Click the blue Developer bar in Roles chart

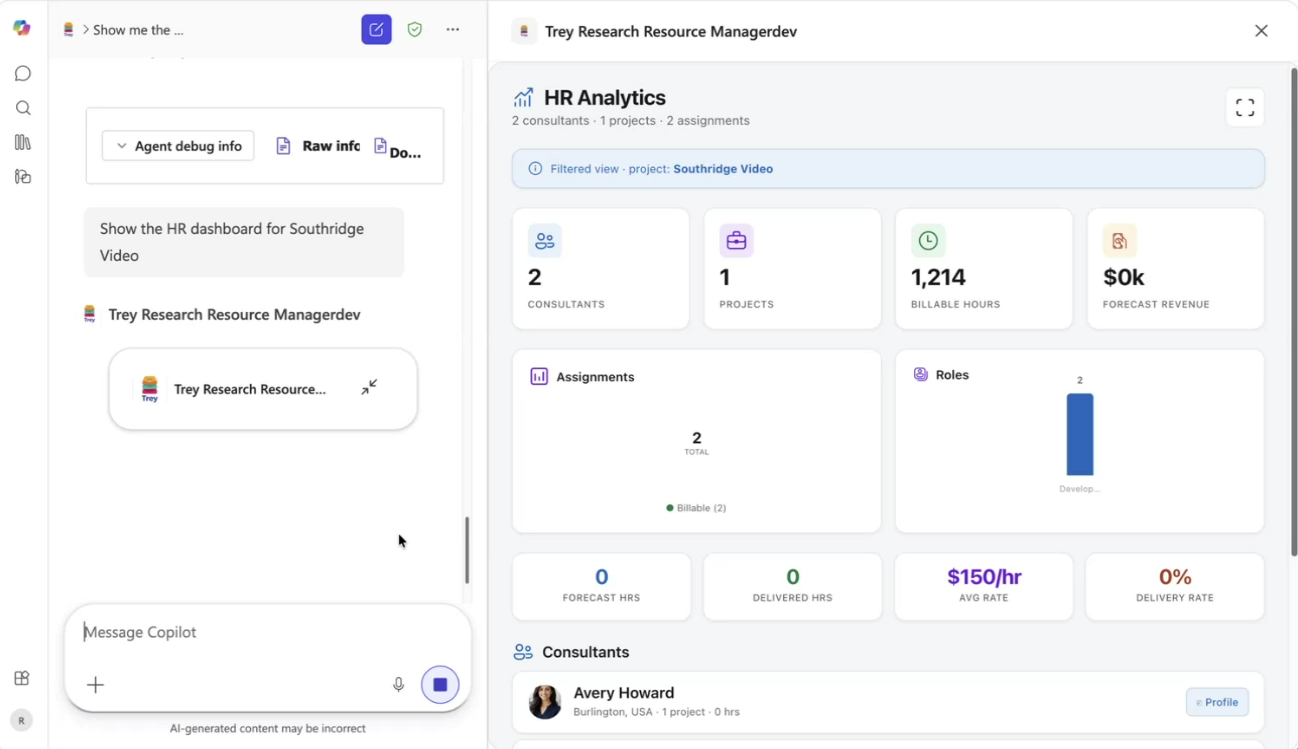click(x=1079, y=435)
